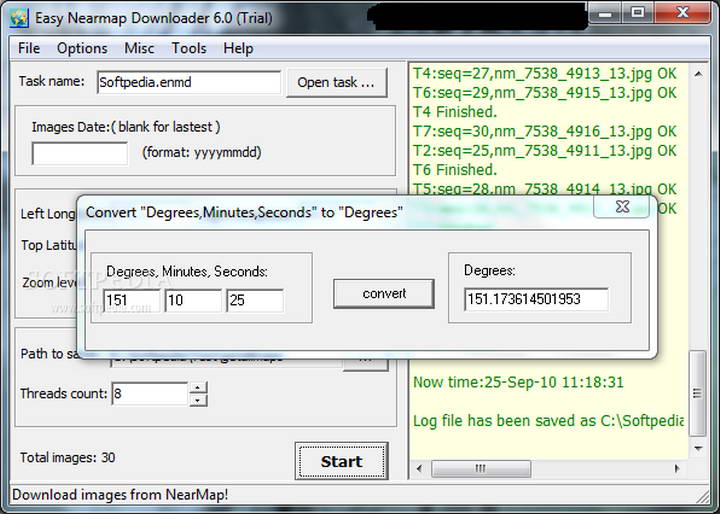The image size is (720, 514).
Task: Click the Start button
Action: [x=342, y=461]
